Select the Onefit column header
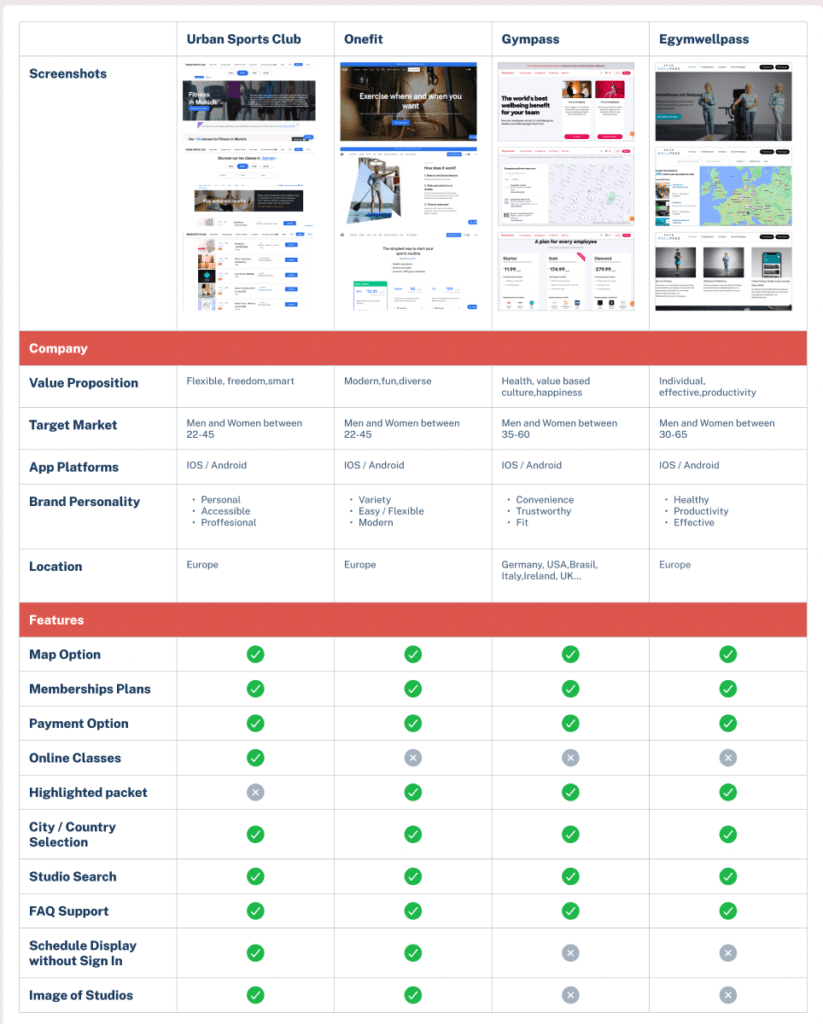The image size is (823, 1024). coord(363,39)
